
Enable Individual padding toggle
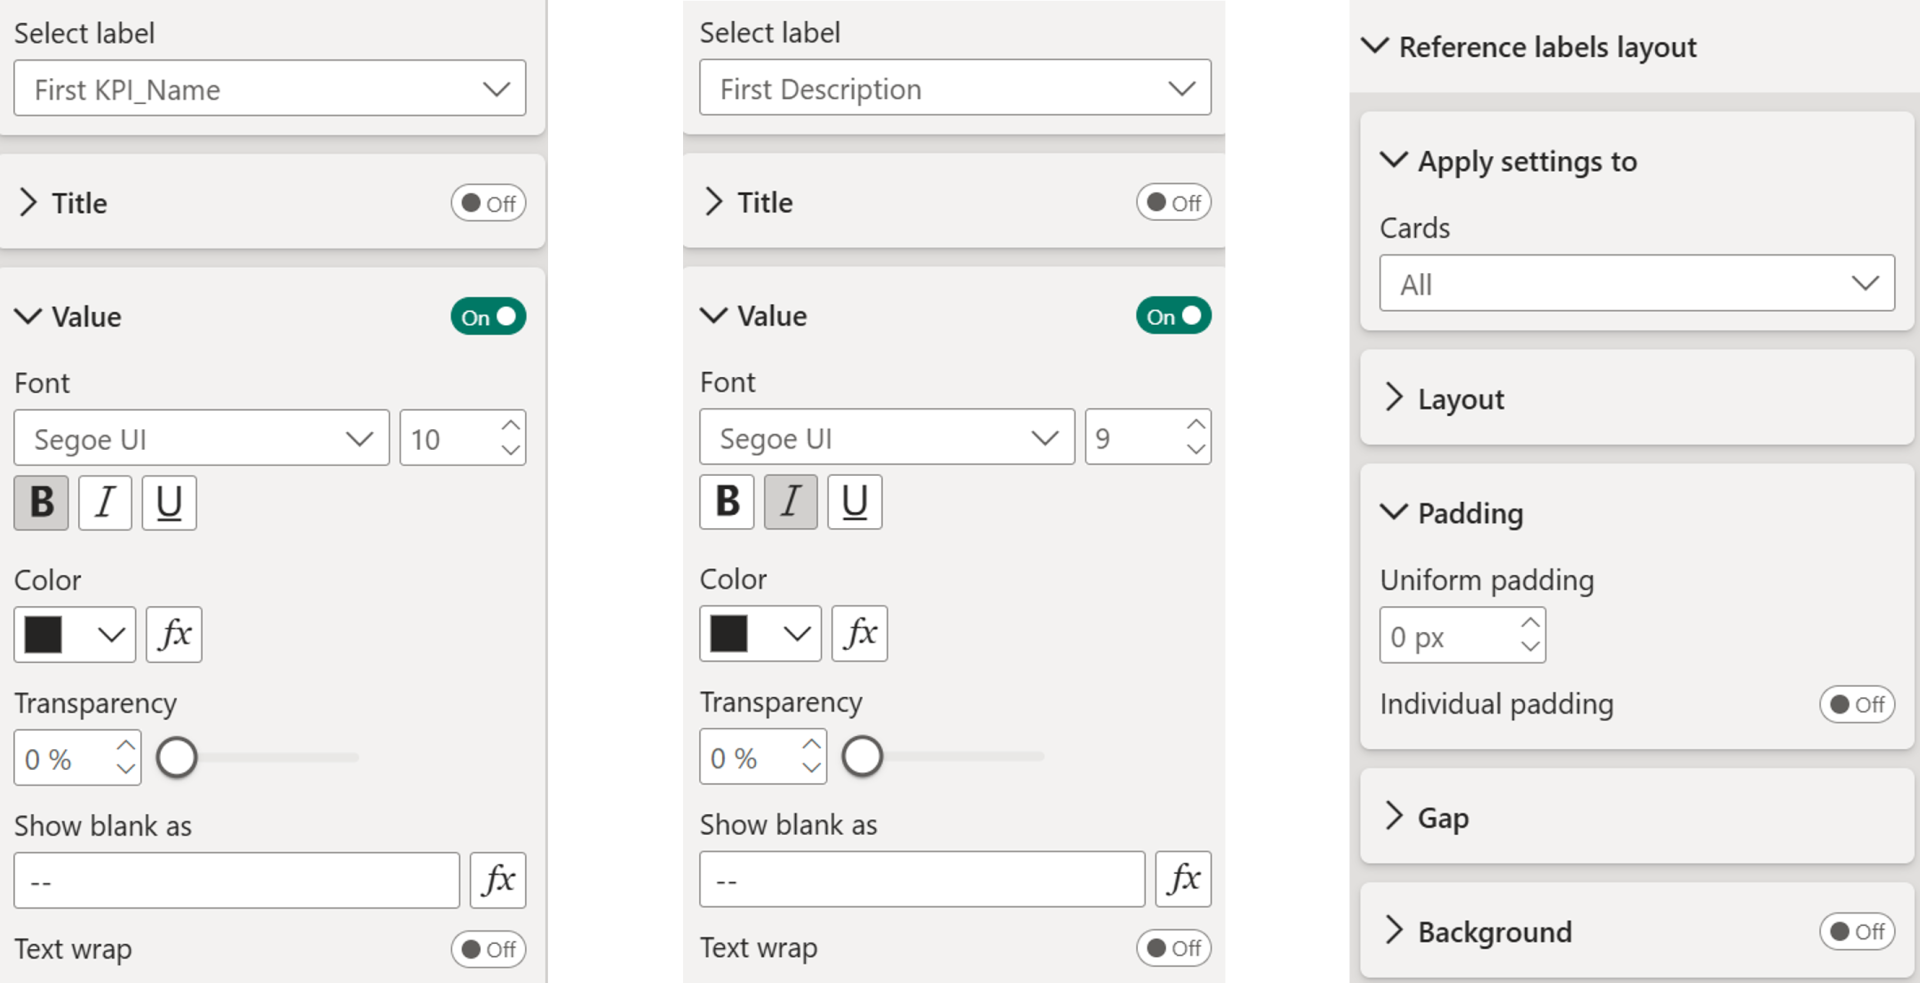click(1856, 704)
